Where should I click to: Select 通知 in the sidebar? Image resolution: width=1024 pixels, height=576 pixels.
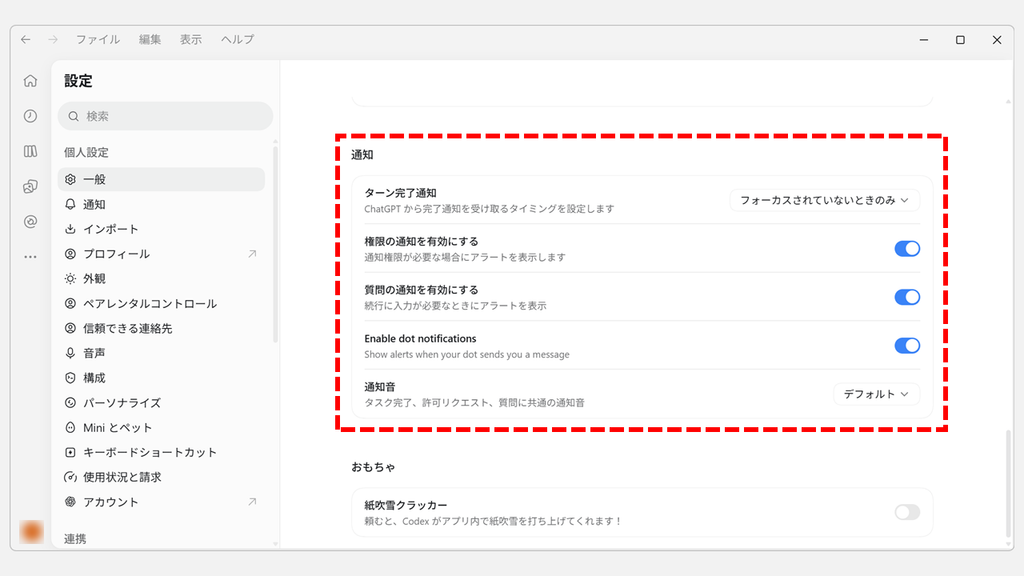tap(161, 204)
